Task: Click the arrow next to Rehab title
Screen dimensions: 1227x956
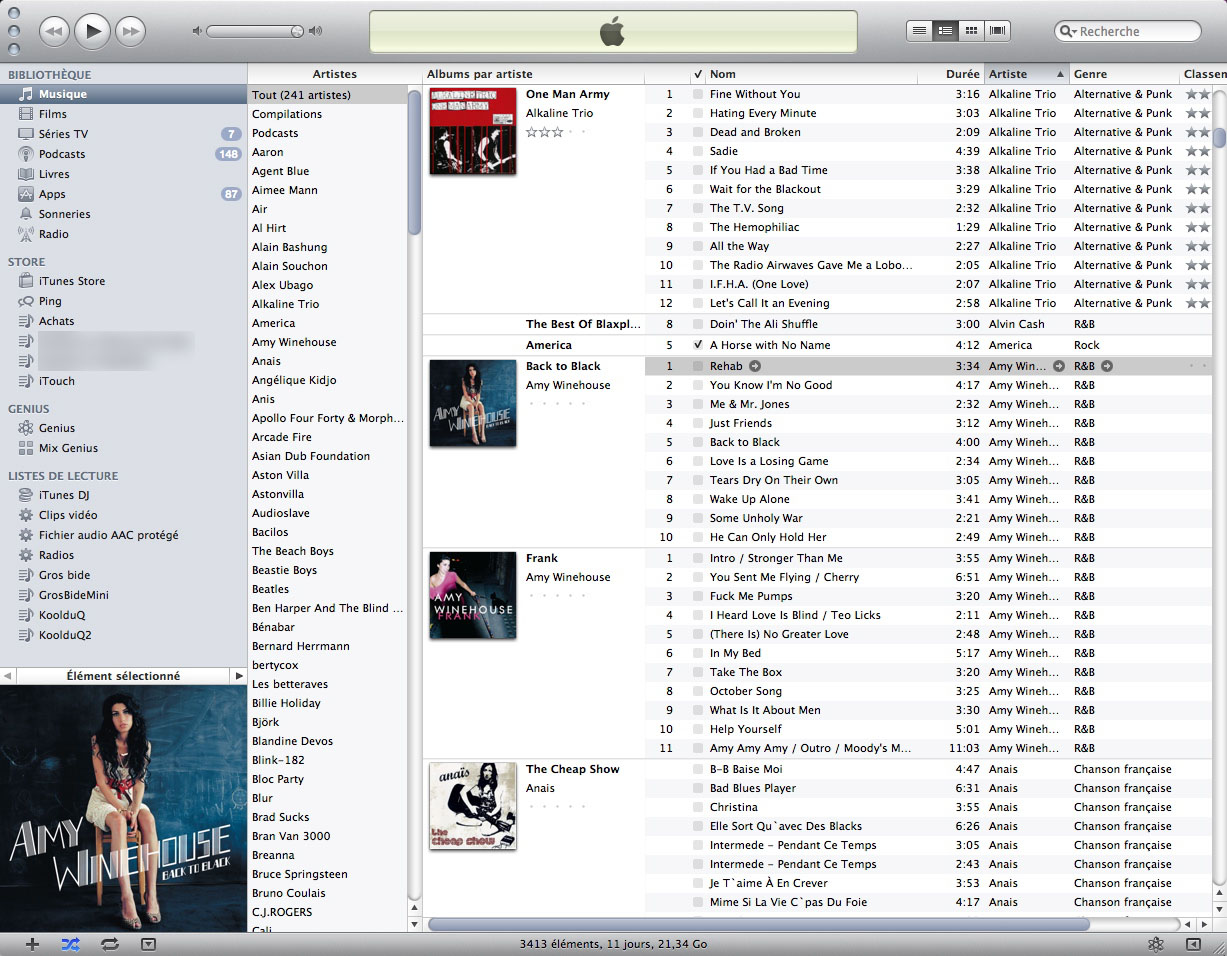Action: pyautogui.click(x=755, y=366)
